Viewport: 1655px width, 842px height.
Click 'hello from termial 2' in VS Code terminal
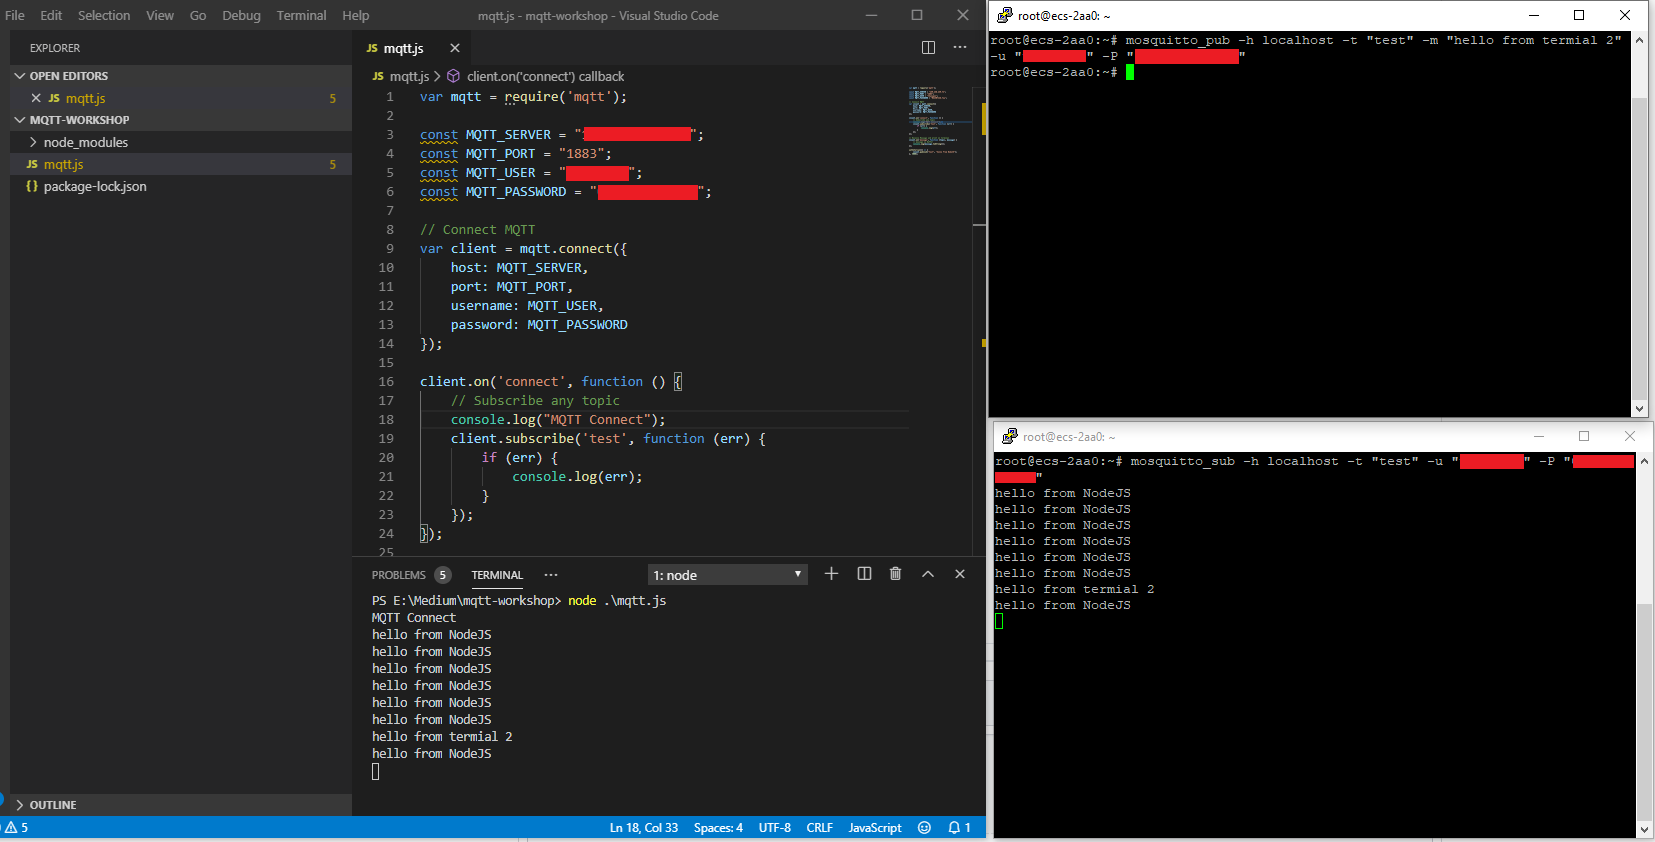(x=442, y=736)
